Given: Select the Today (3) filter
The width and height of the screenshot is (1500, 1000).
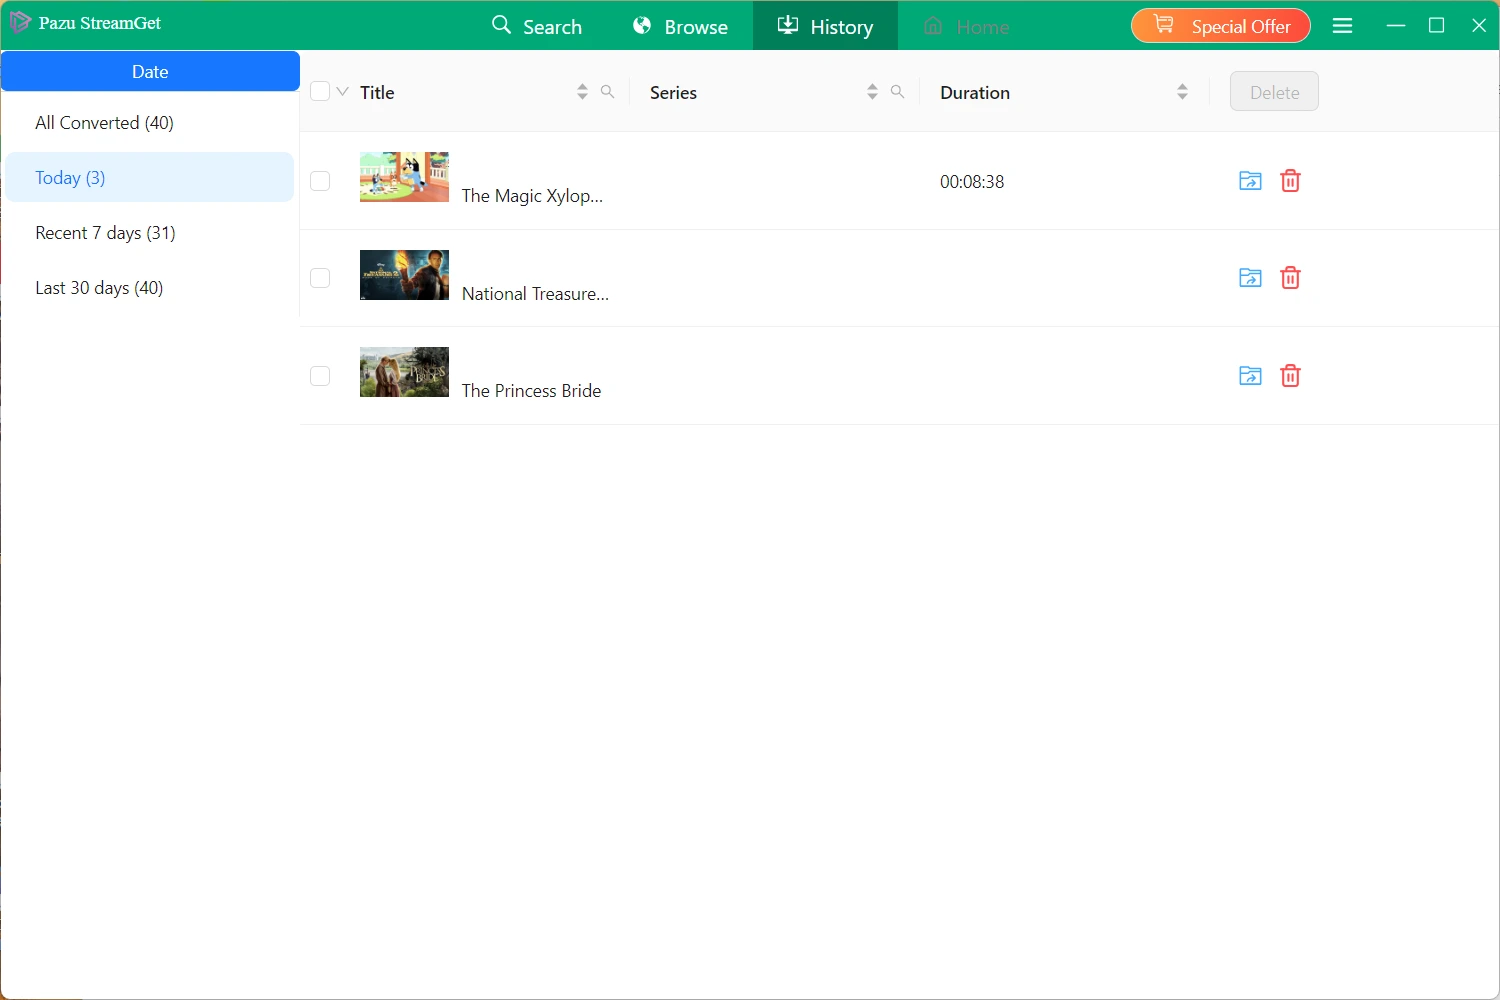Looking at the screenshot, I should click(x=150, y=178).
